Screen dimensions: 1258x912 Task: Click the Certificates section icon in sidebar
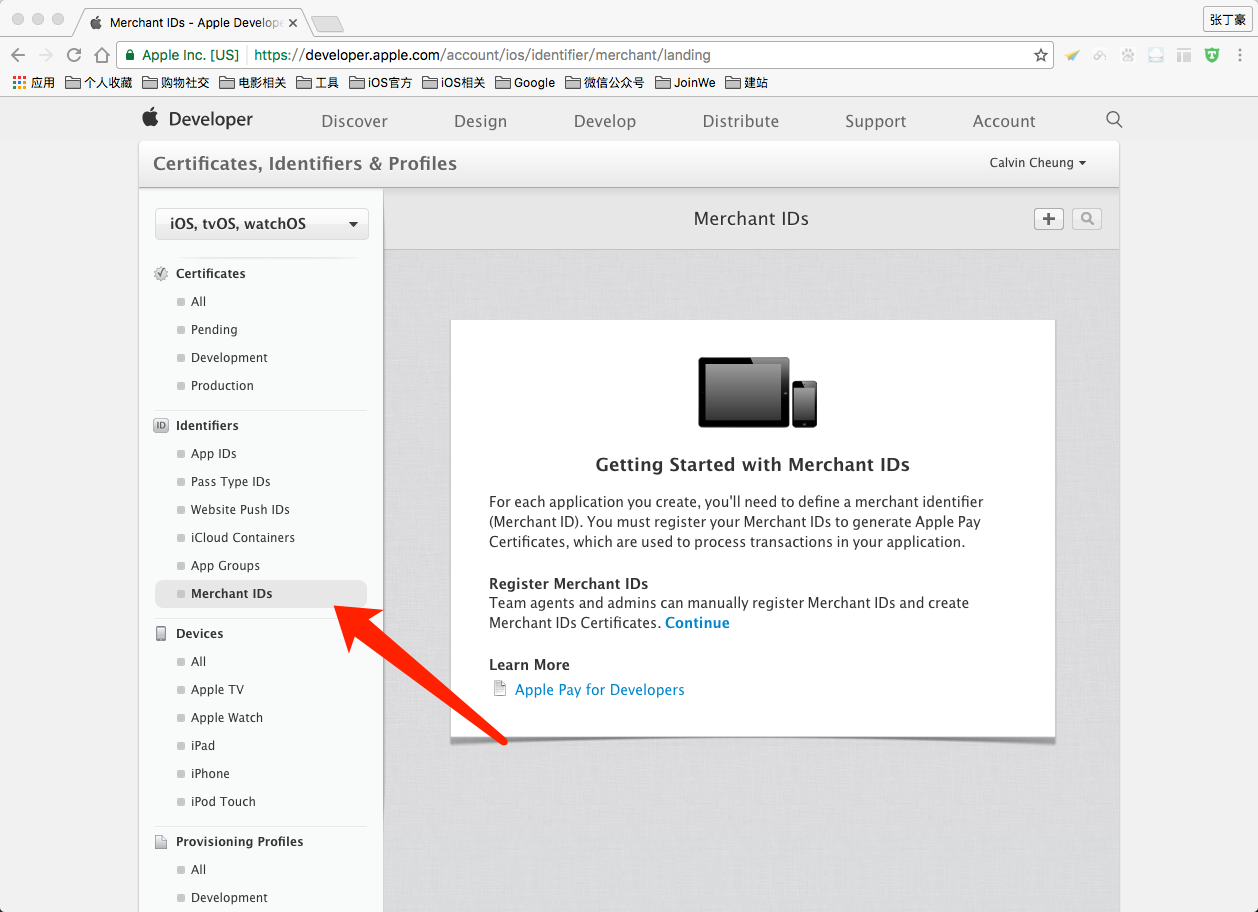click(160, 273)
